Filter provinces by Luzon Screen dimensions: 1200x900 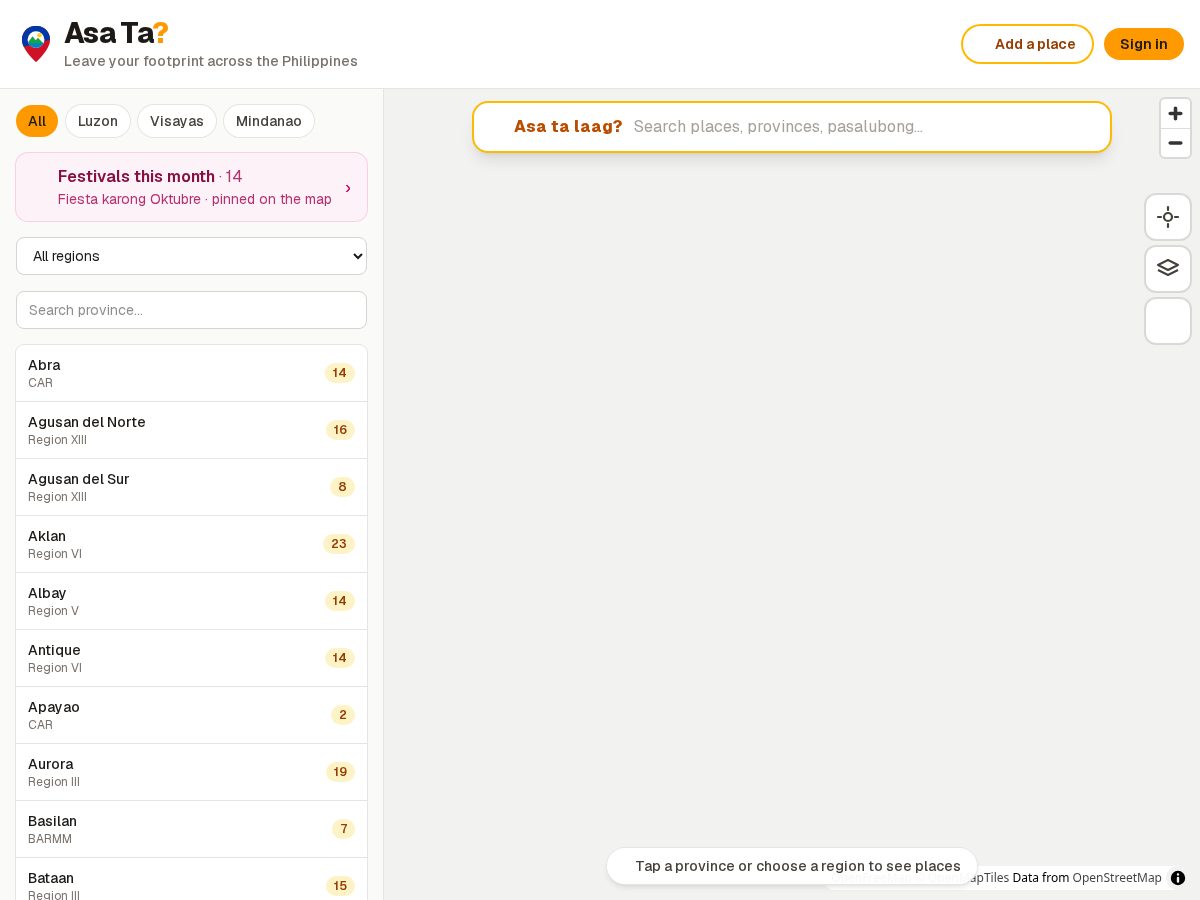click(98, 121)
